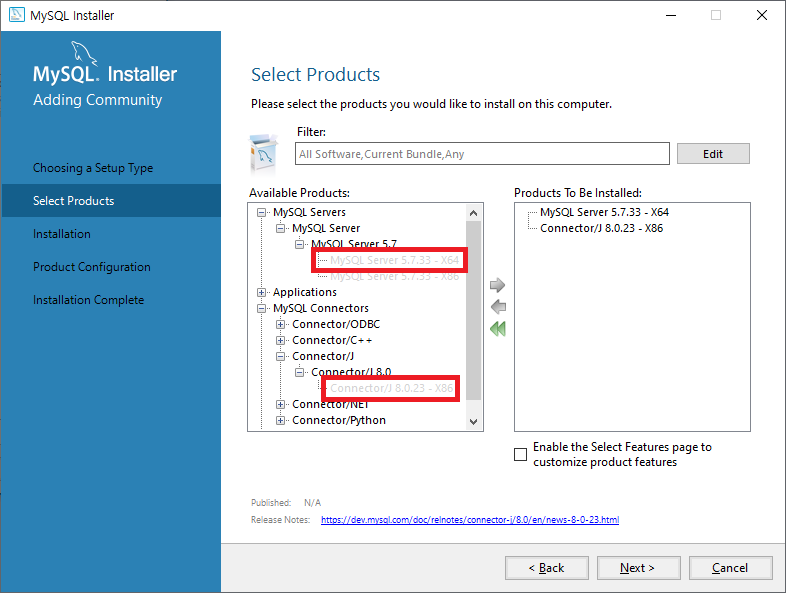This screenshot has width=786, height=593.
Task: Click into the Filter text field
Action: 482,153
